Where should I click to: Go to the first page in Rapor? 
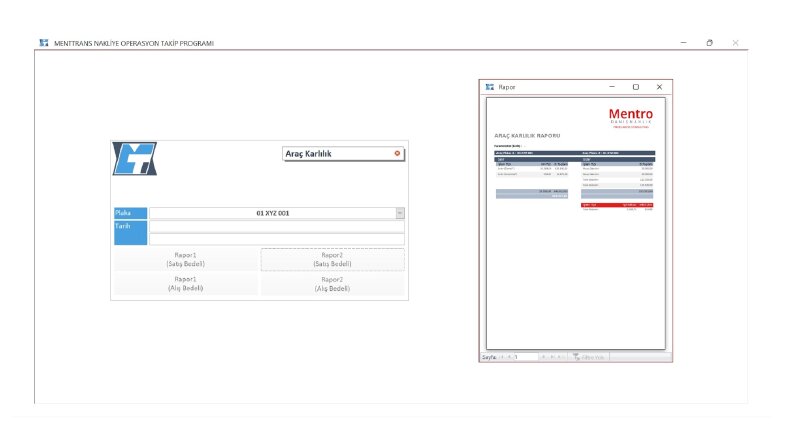pyautogui.click(x=502, y=357)
